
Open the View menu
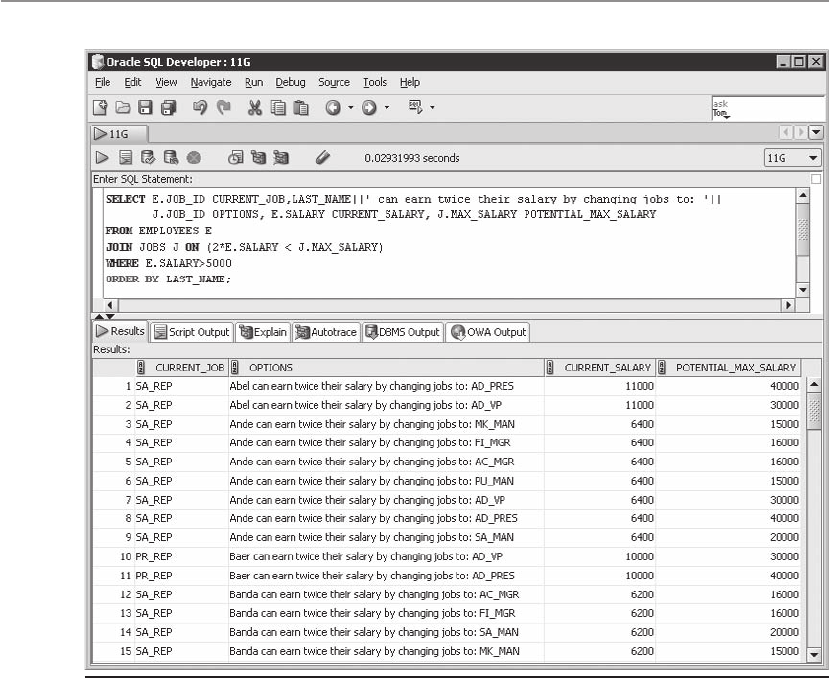click(166, 83)
